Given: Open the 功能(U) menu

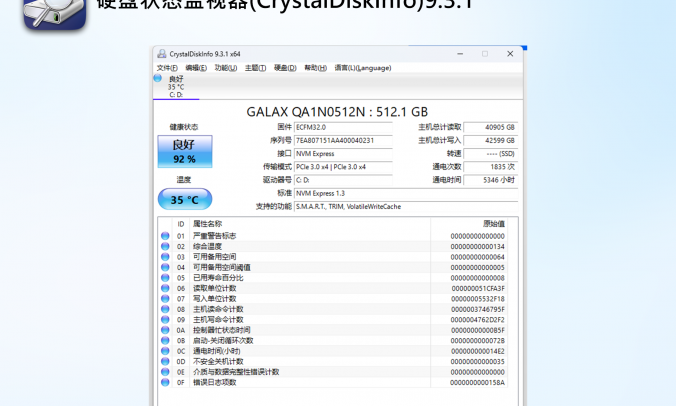Looking at the screenshot, I should (x=226, y=68).
